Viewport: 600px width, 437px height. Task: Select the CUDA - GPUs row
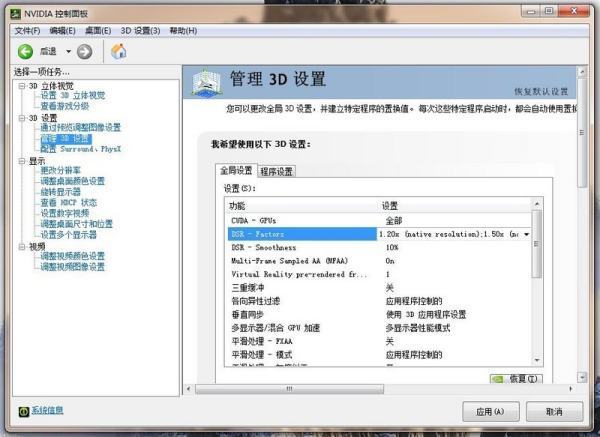pos(379,221)
